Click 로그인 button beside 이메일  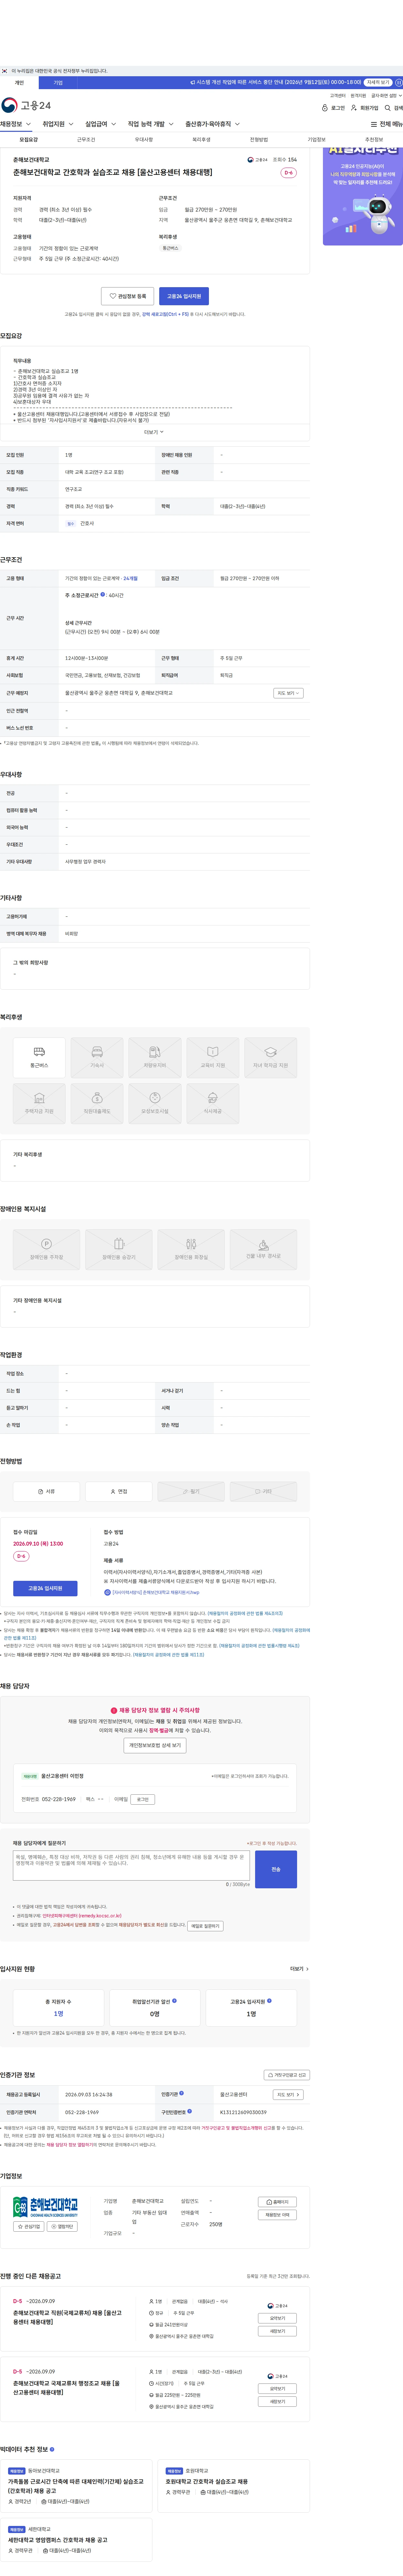tap(143, 1799)
